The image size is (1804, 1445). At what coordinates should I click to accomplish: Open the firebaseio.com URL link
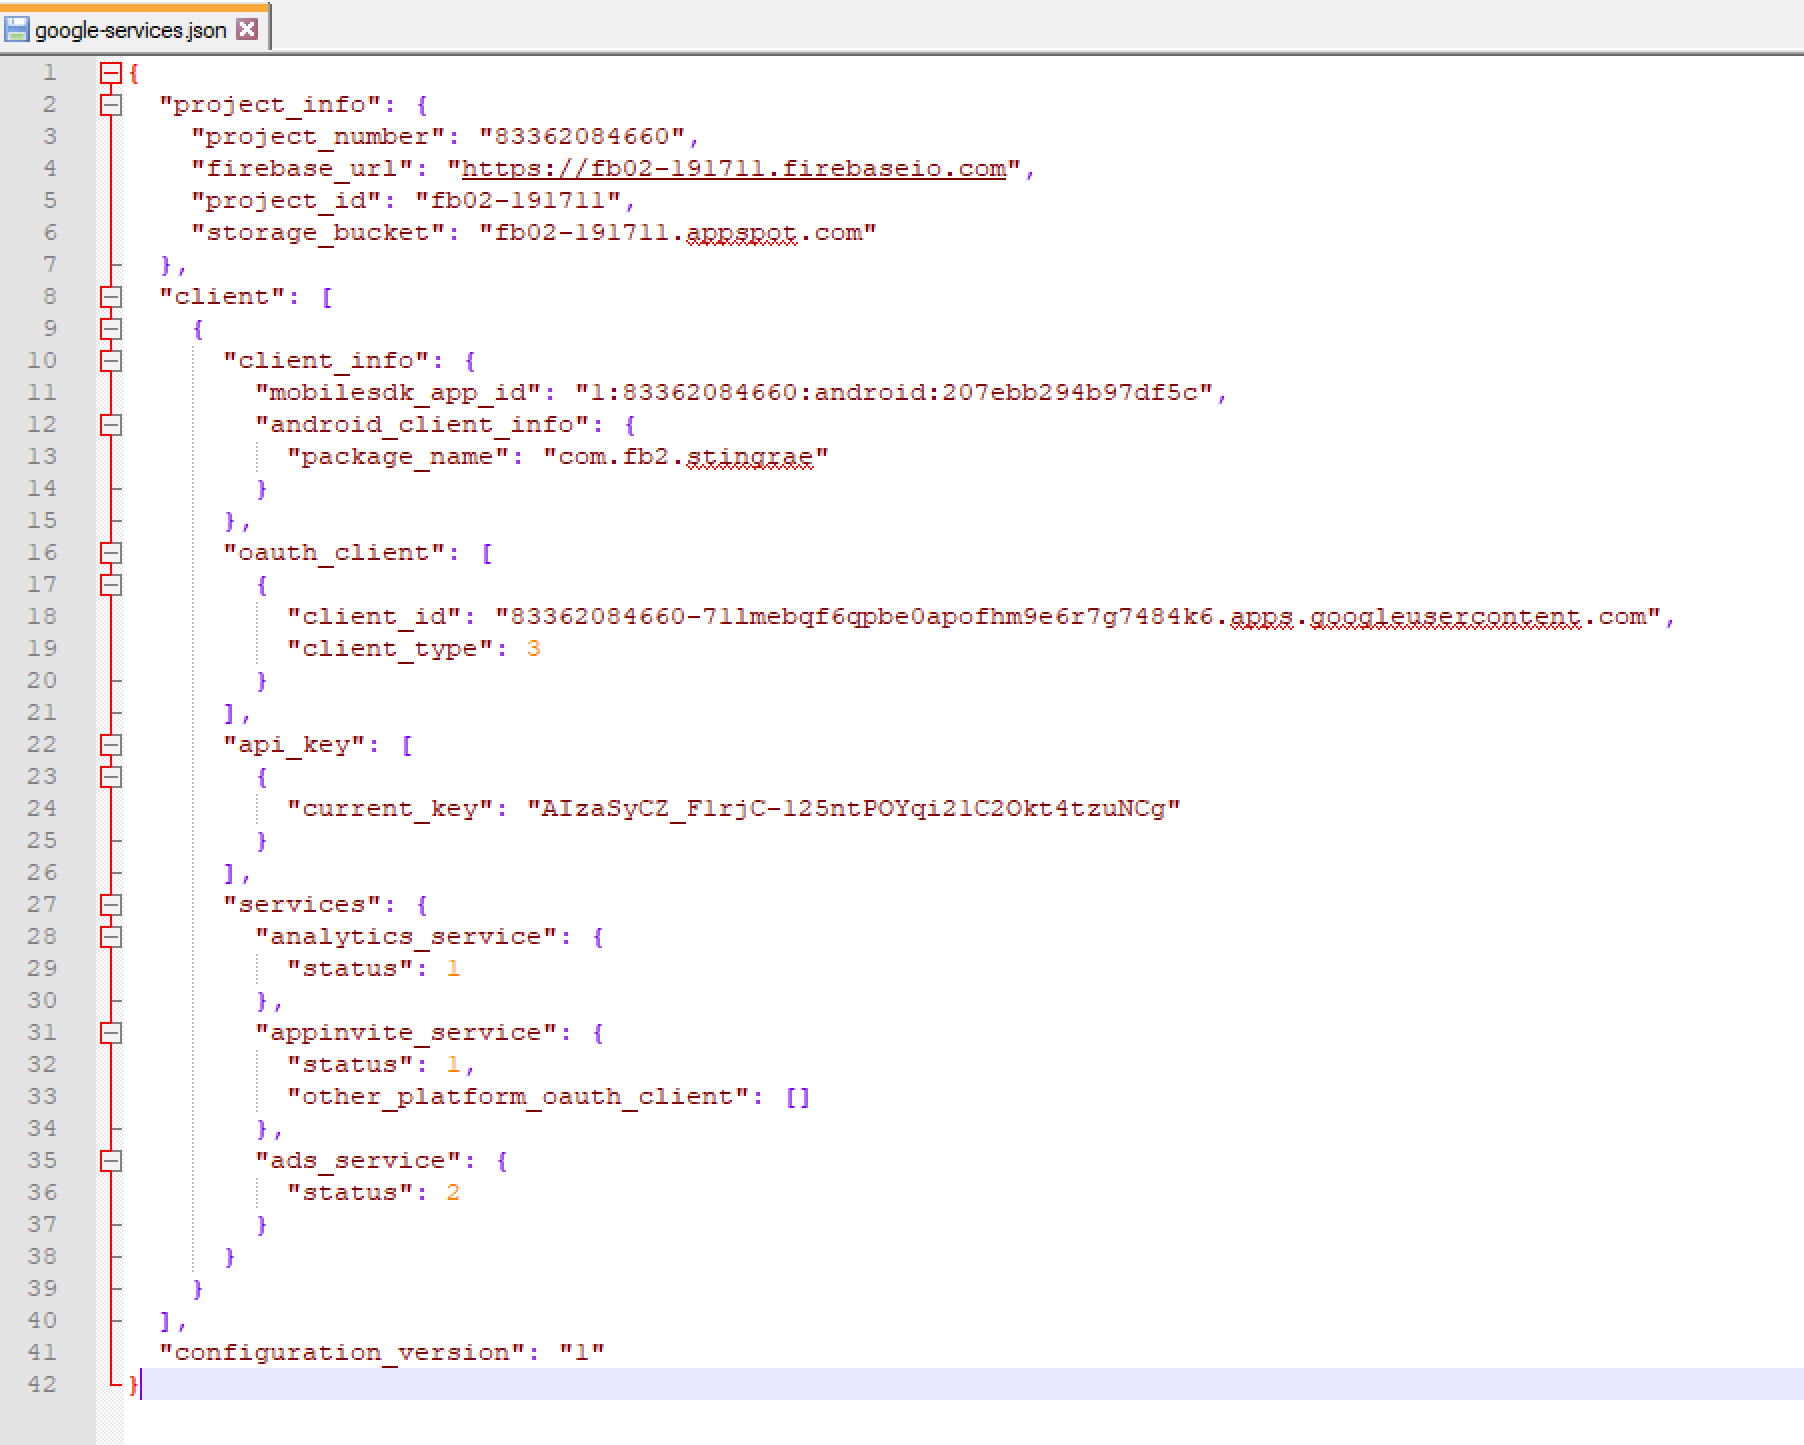(x=734, y=169)
